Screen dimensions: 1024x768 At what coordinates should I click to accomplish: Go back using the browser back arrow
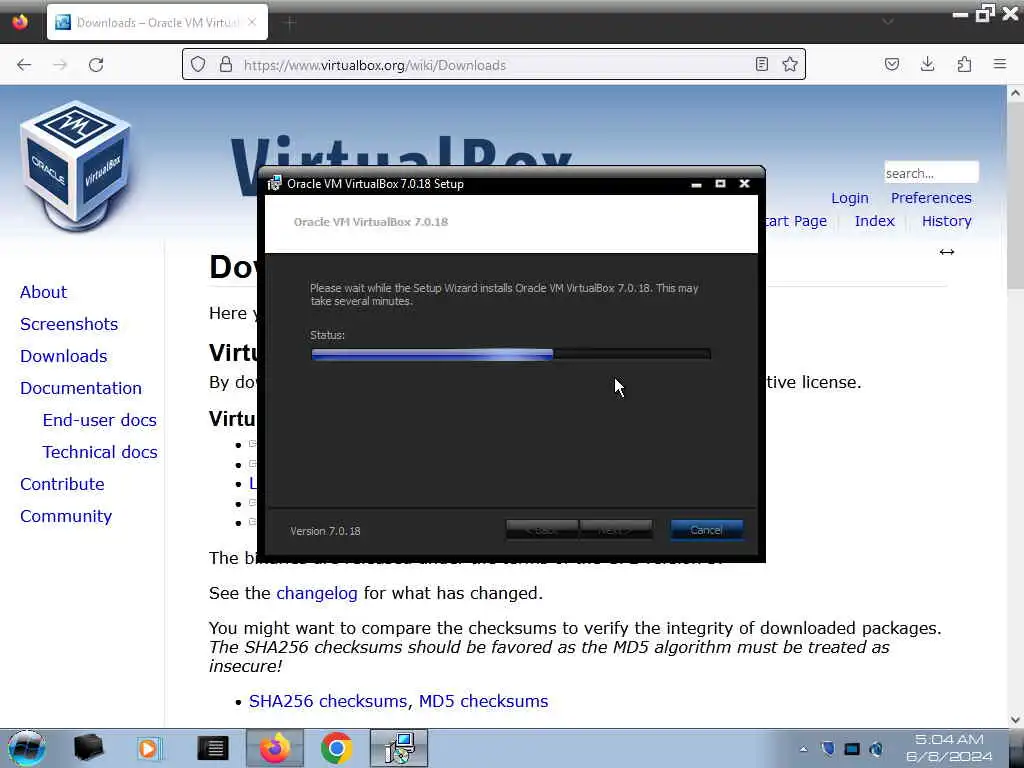pos(24,65)
